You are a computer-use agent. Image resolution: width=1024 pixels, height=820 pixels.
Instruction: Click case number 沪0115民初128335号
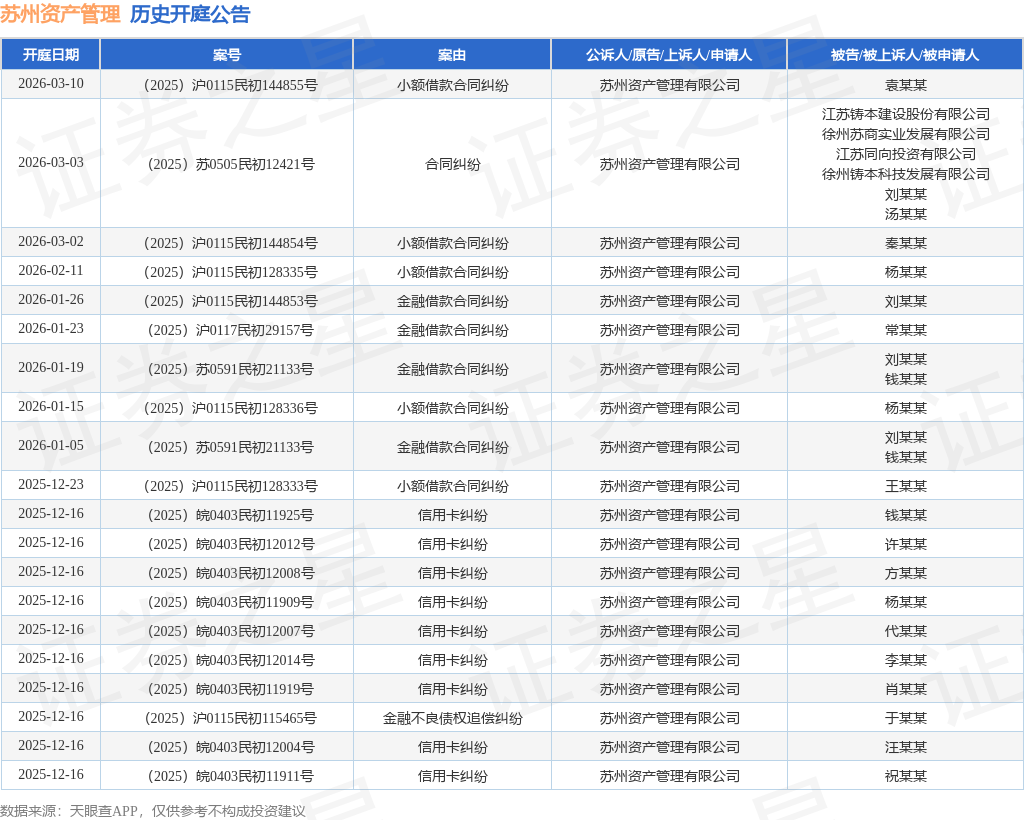coord(231,272)
